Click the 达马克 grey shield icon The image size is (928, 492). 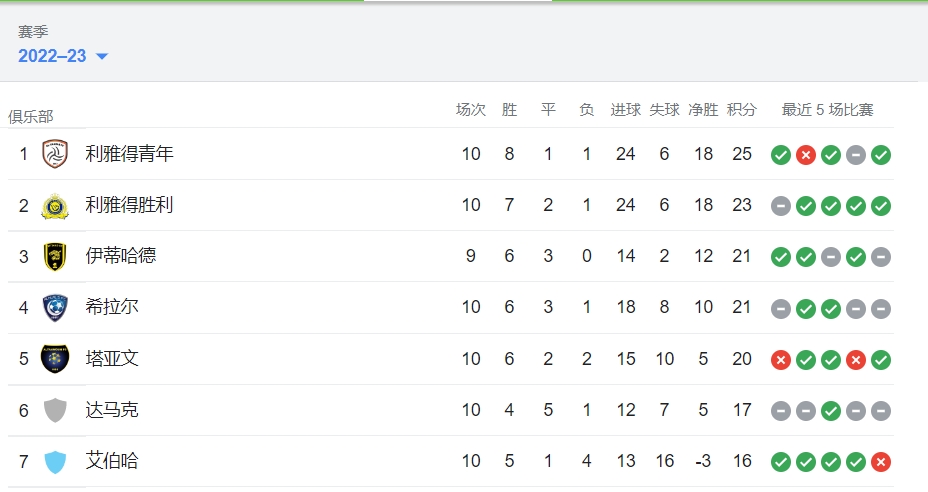(x=55, y=410)
